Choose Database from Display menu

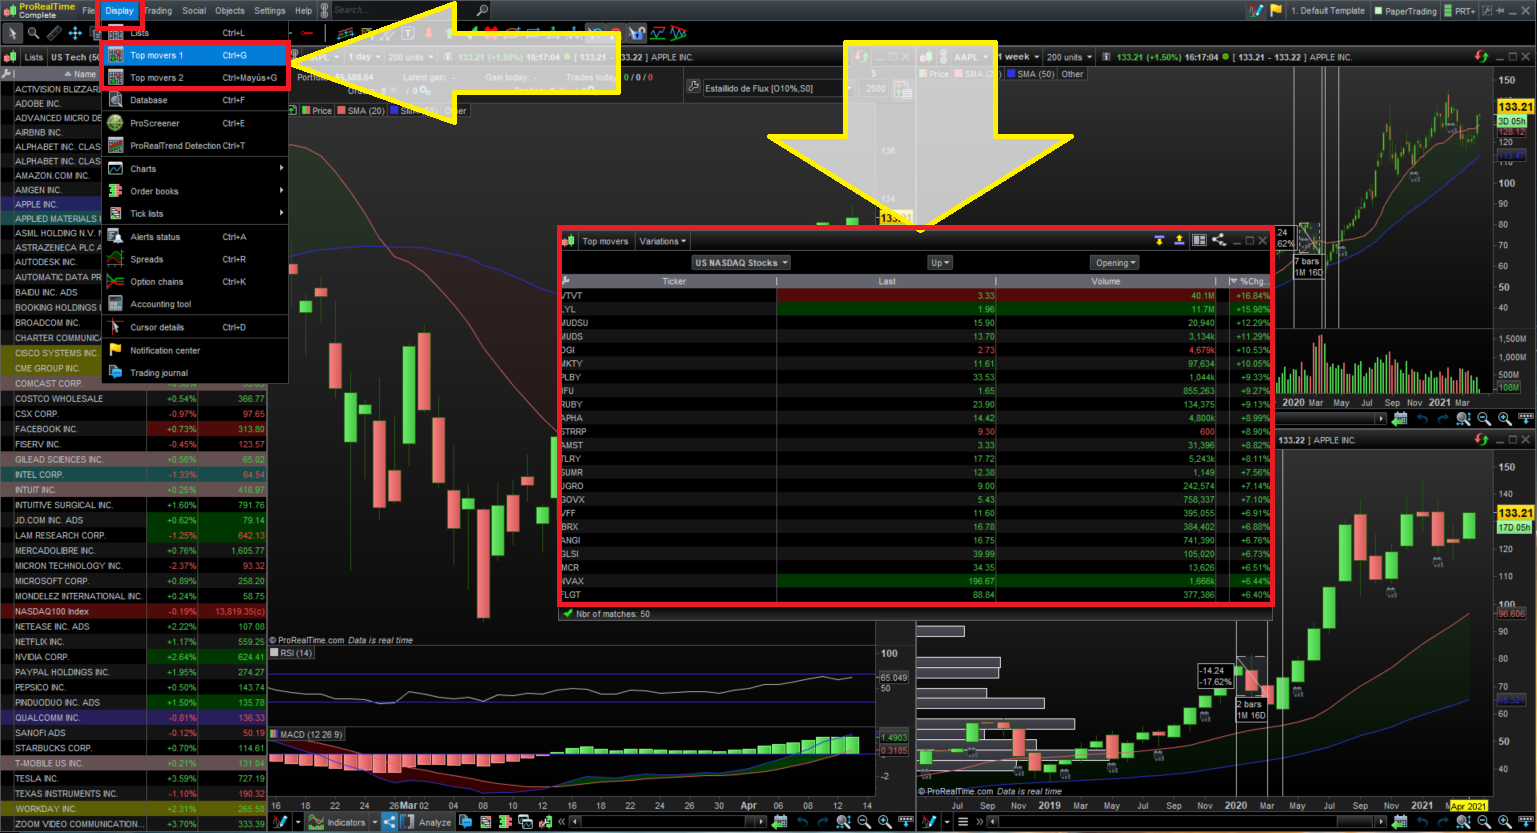[195, 101]
